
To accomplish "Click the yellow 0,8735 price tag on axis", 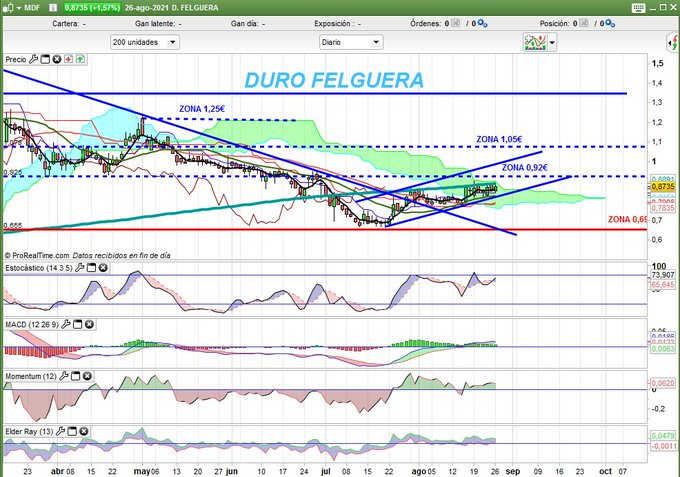I will (663, 186).
